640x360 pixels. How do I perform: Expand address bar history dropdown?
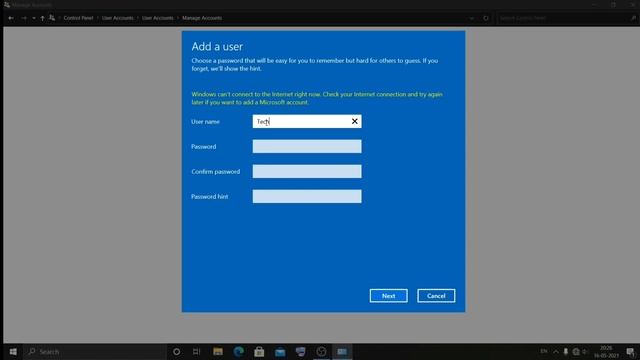coord(472,18)
